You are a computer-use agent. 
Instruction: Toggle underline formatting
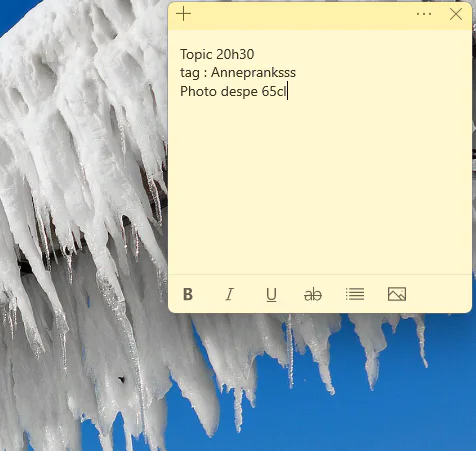(271, 295)
